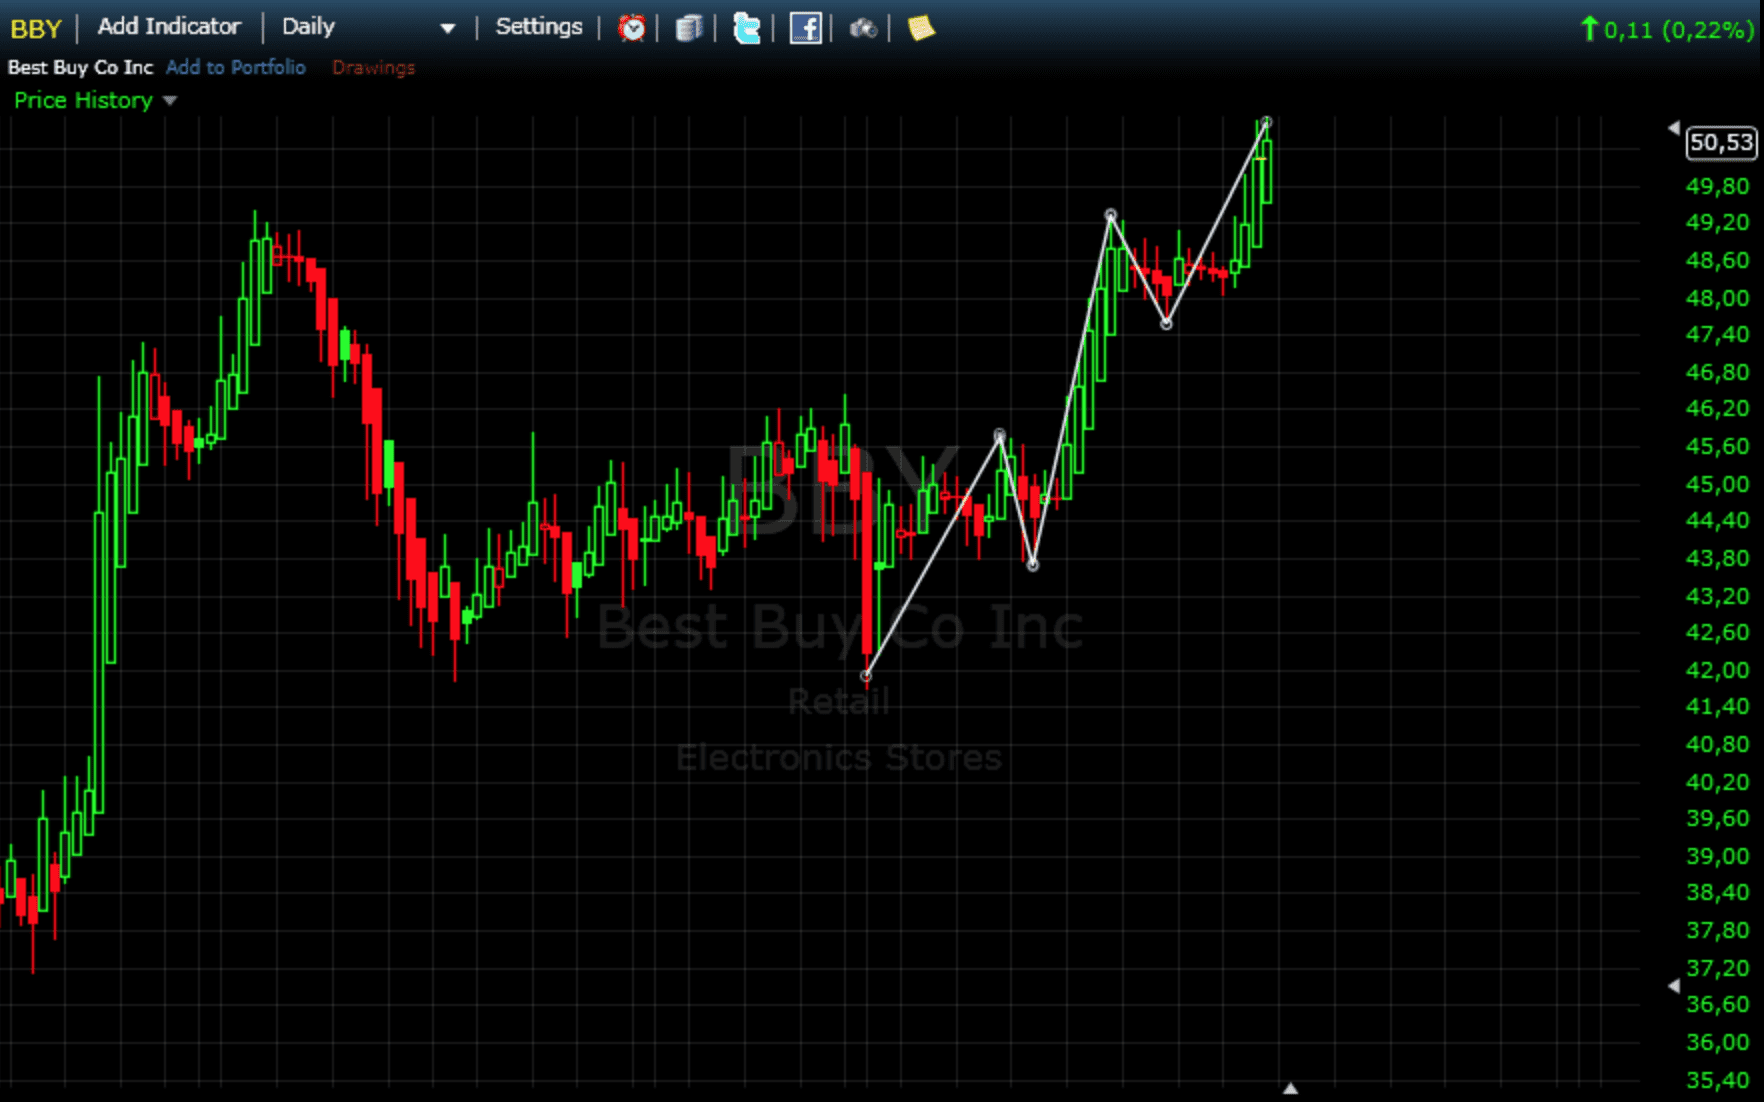
Task: Click the 35,40 price axis label
Action: coord(1717,1080)
